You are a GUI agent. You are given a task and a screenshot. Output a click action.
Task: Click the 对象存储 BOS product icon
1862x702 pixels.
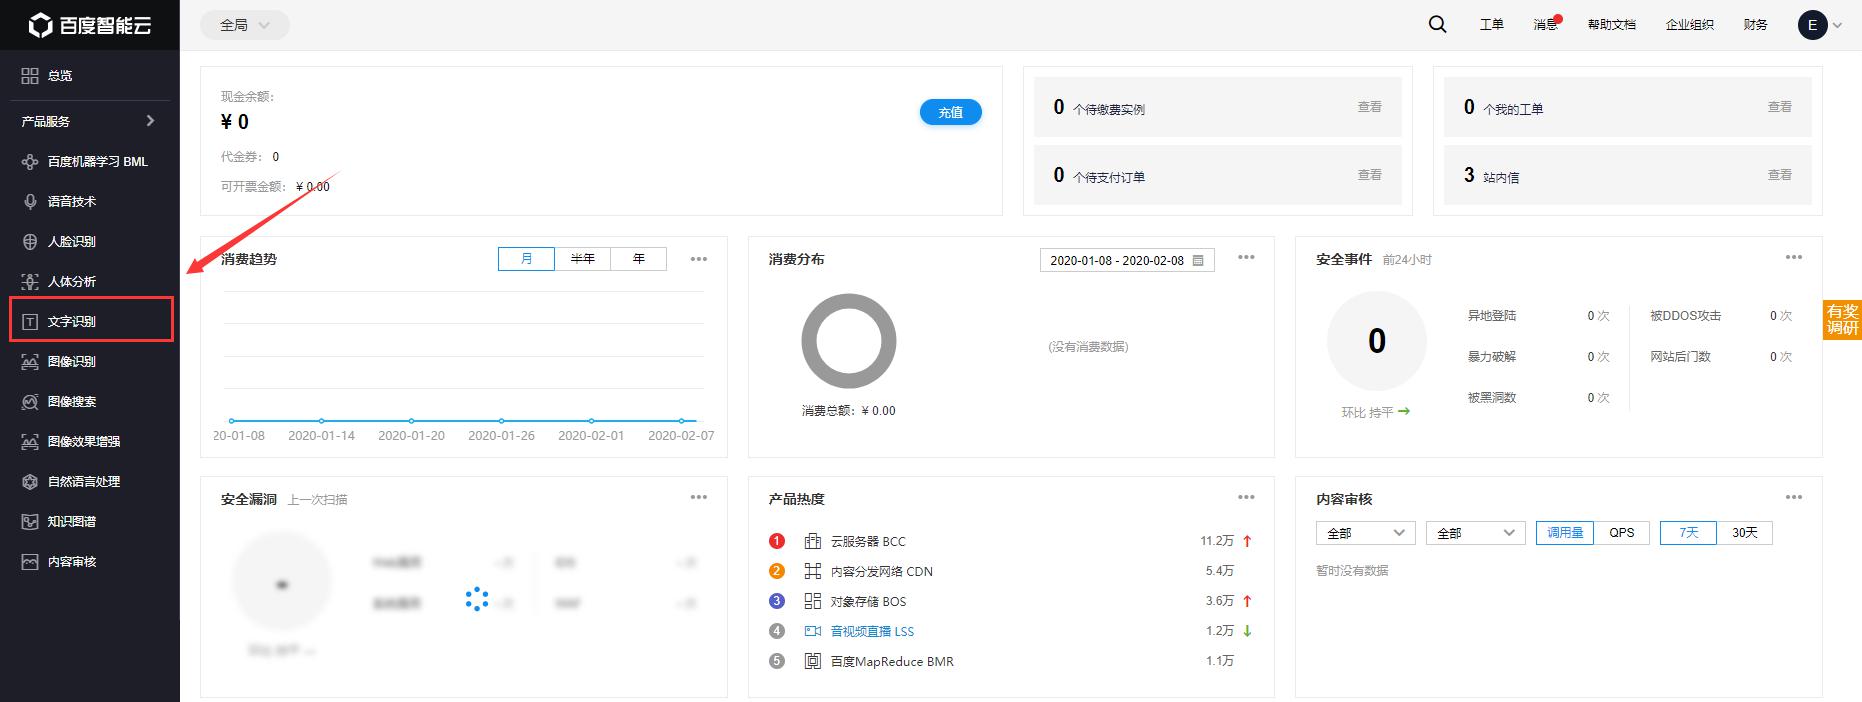point(813,601)
